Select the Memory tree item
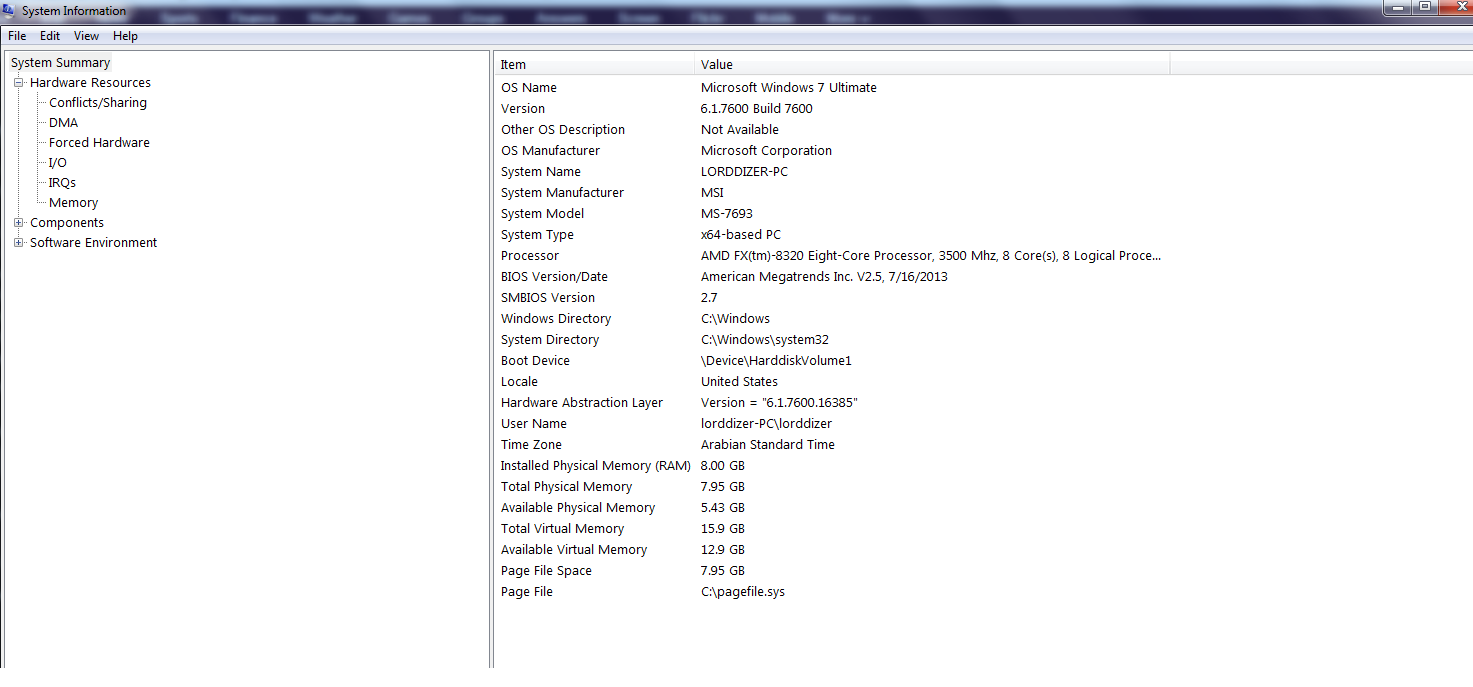 pyautogui.click(x=73, y=203)
